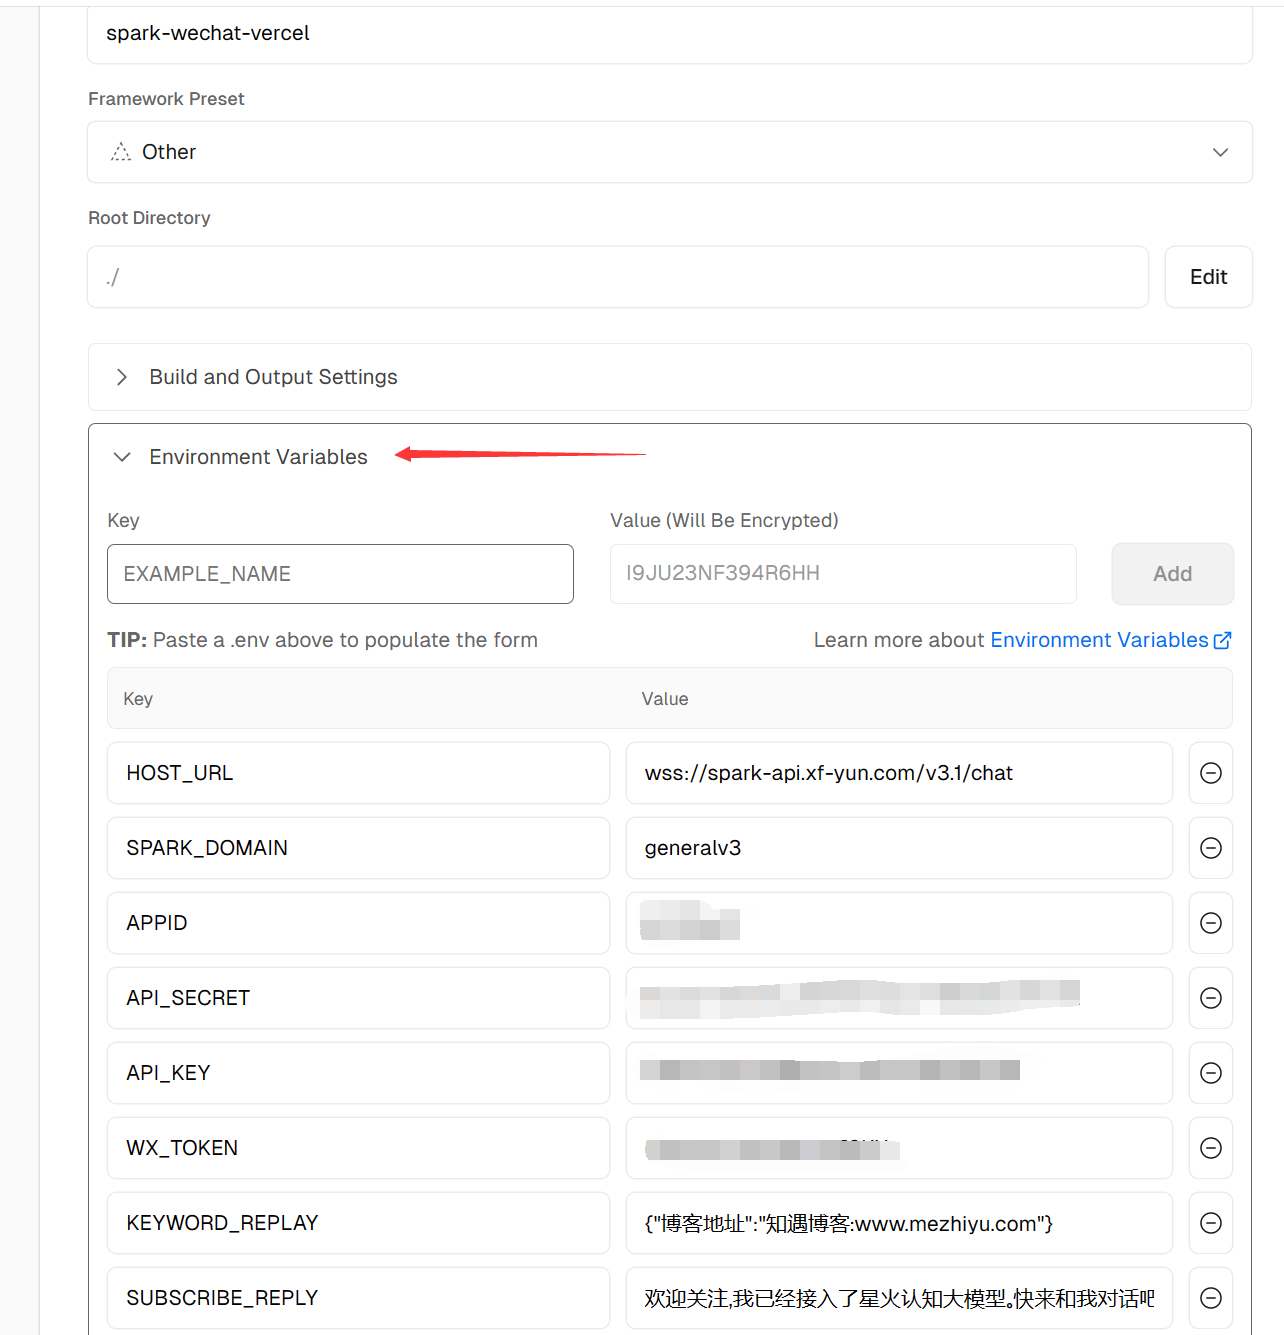Expand Build and Output Settings section
Screen dimensions: 1284x1335
[272, 377]
